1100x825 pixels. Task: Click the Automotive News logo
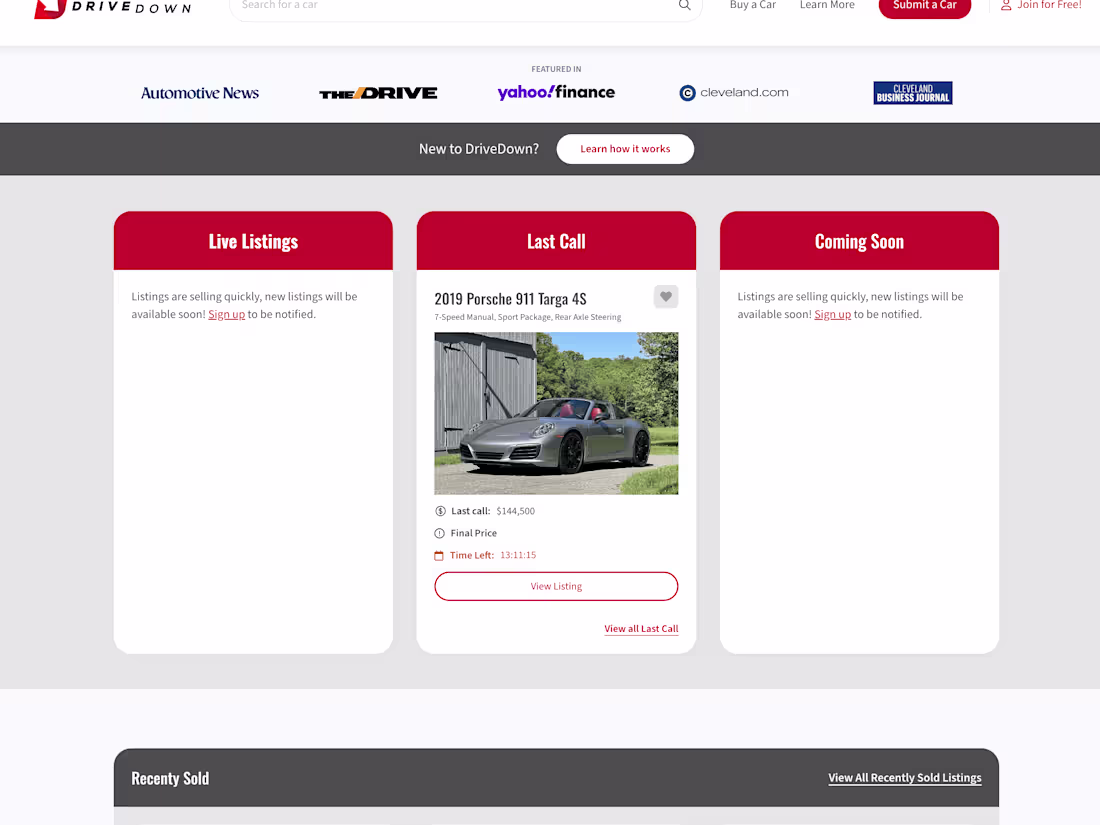(x=200, y=93)
